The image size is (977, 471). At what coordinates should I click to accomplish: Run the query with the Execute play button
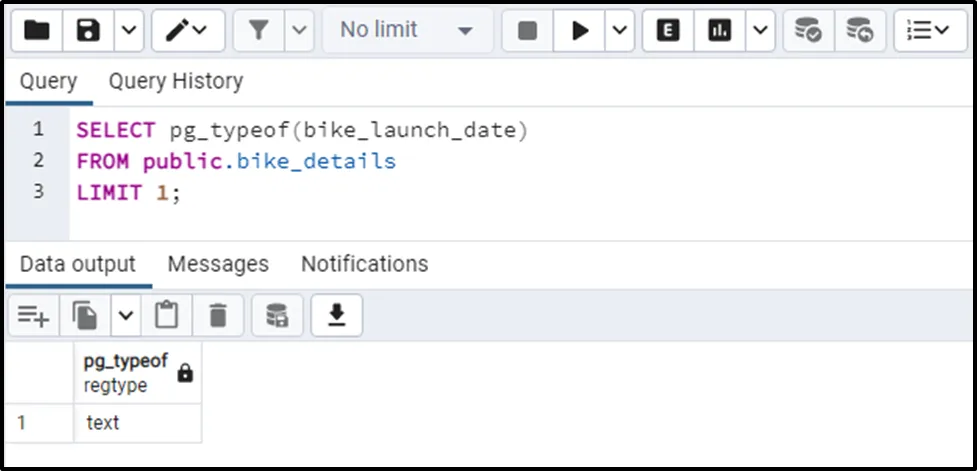pyautogui.click(x=580, y=31)
